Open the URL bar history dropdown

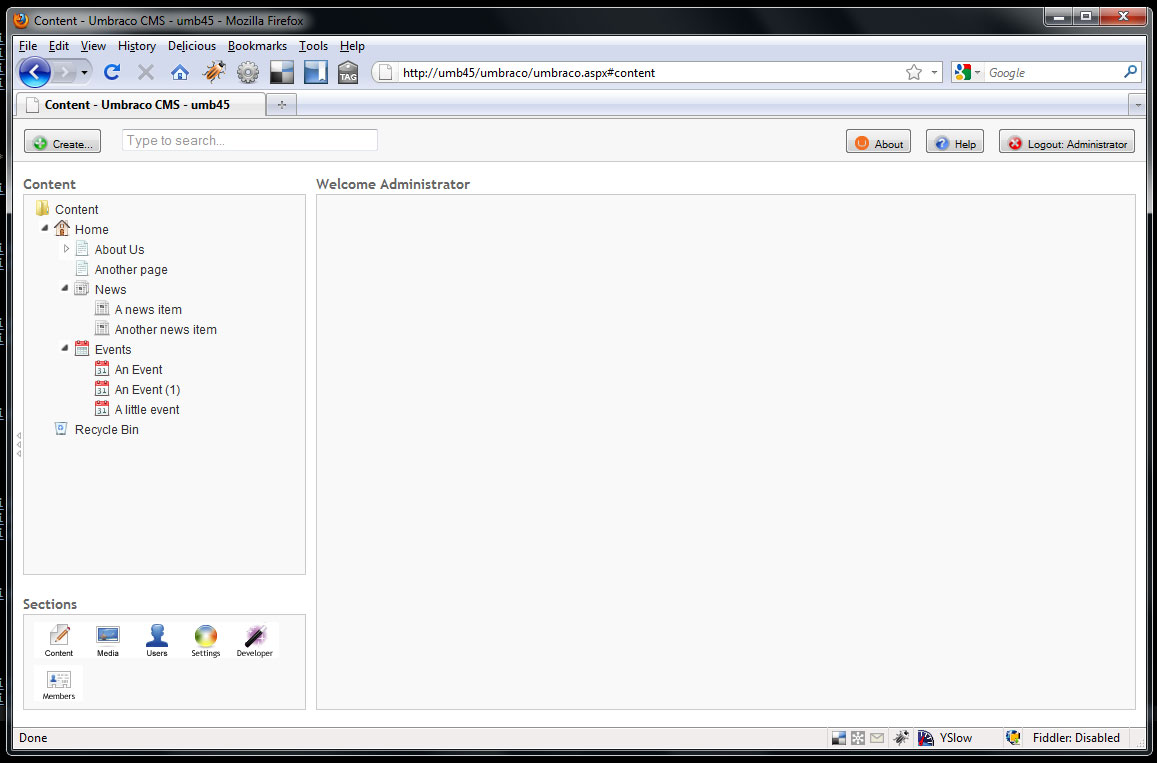click(x=934, y=72)
